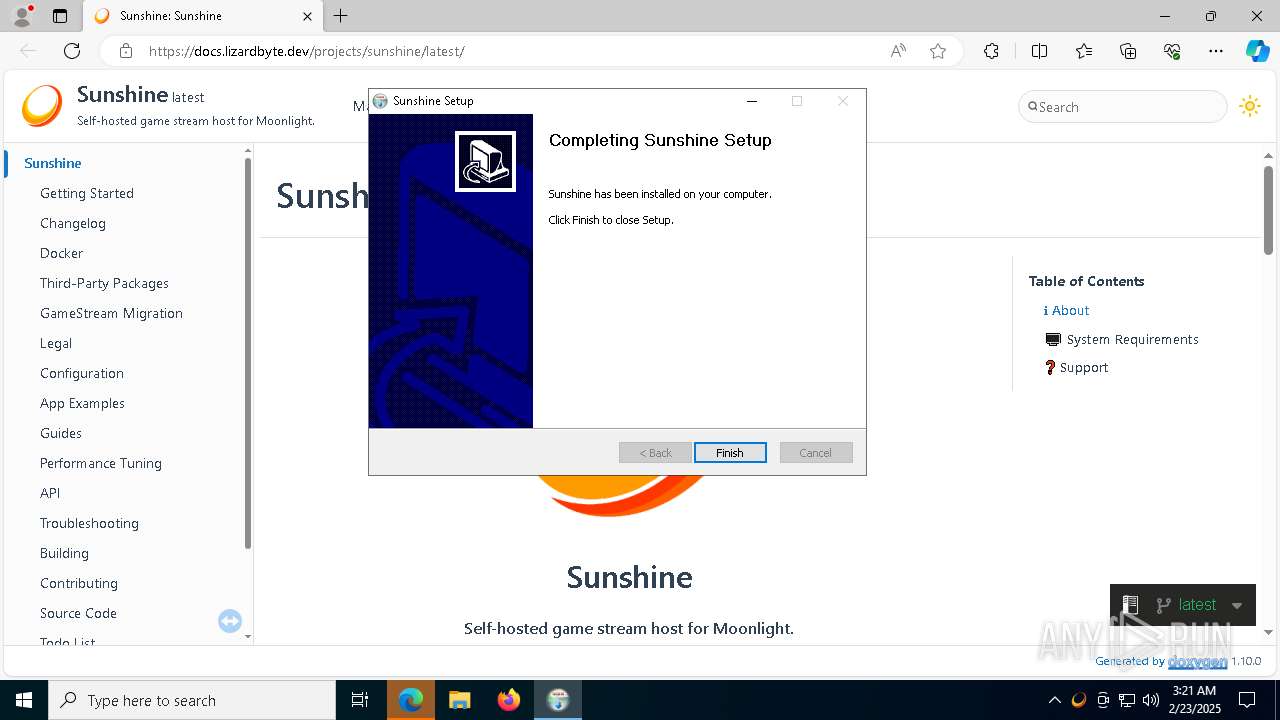This screenshot has height=720, width=1280.
Task: Click the Sunshine logo in page header
Action: pos(42,106)
